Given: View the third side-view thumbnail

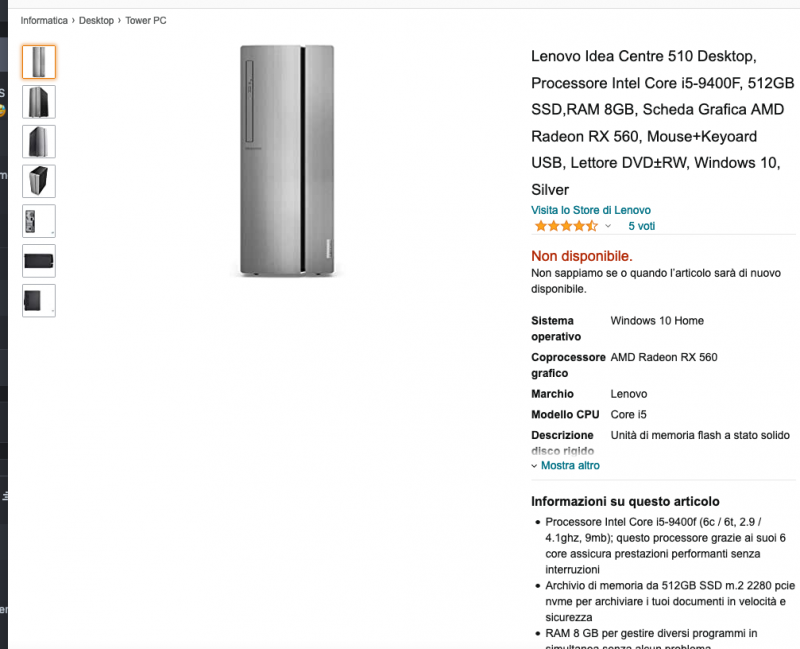Looking at the screenshot, I should click(38, 141).
